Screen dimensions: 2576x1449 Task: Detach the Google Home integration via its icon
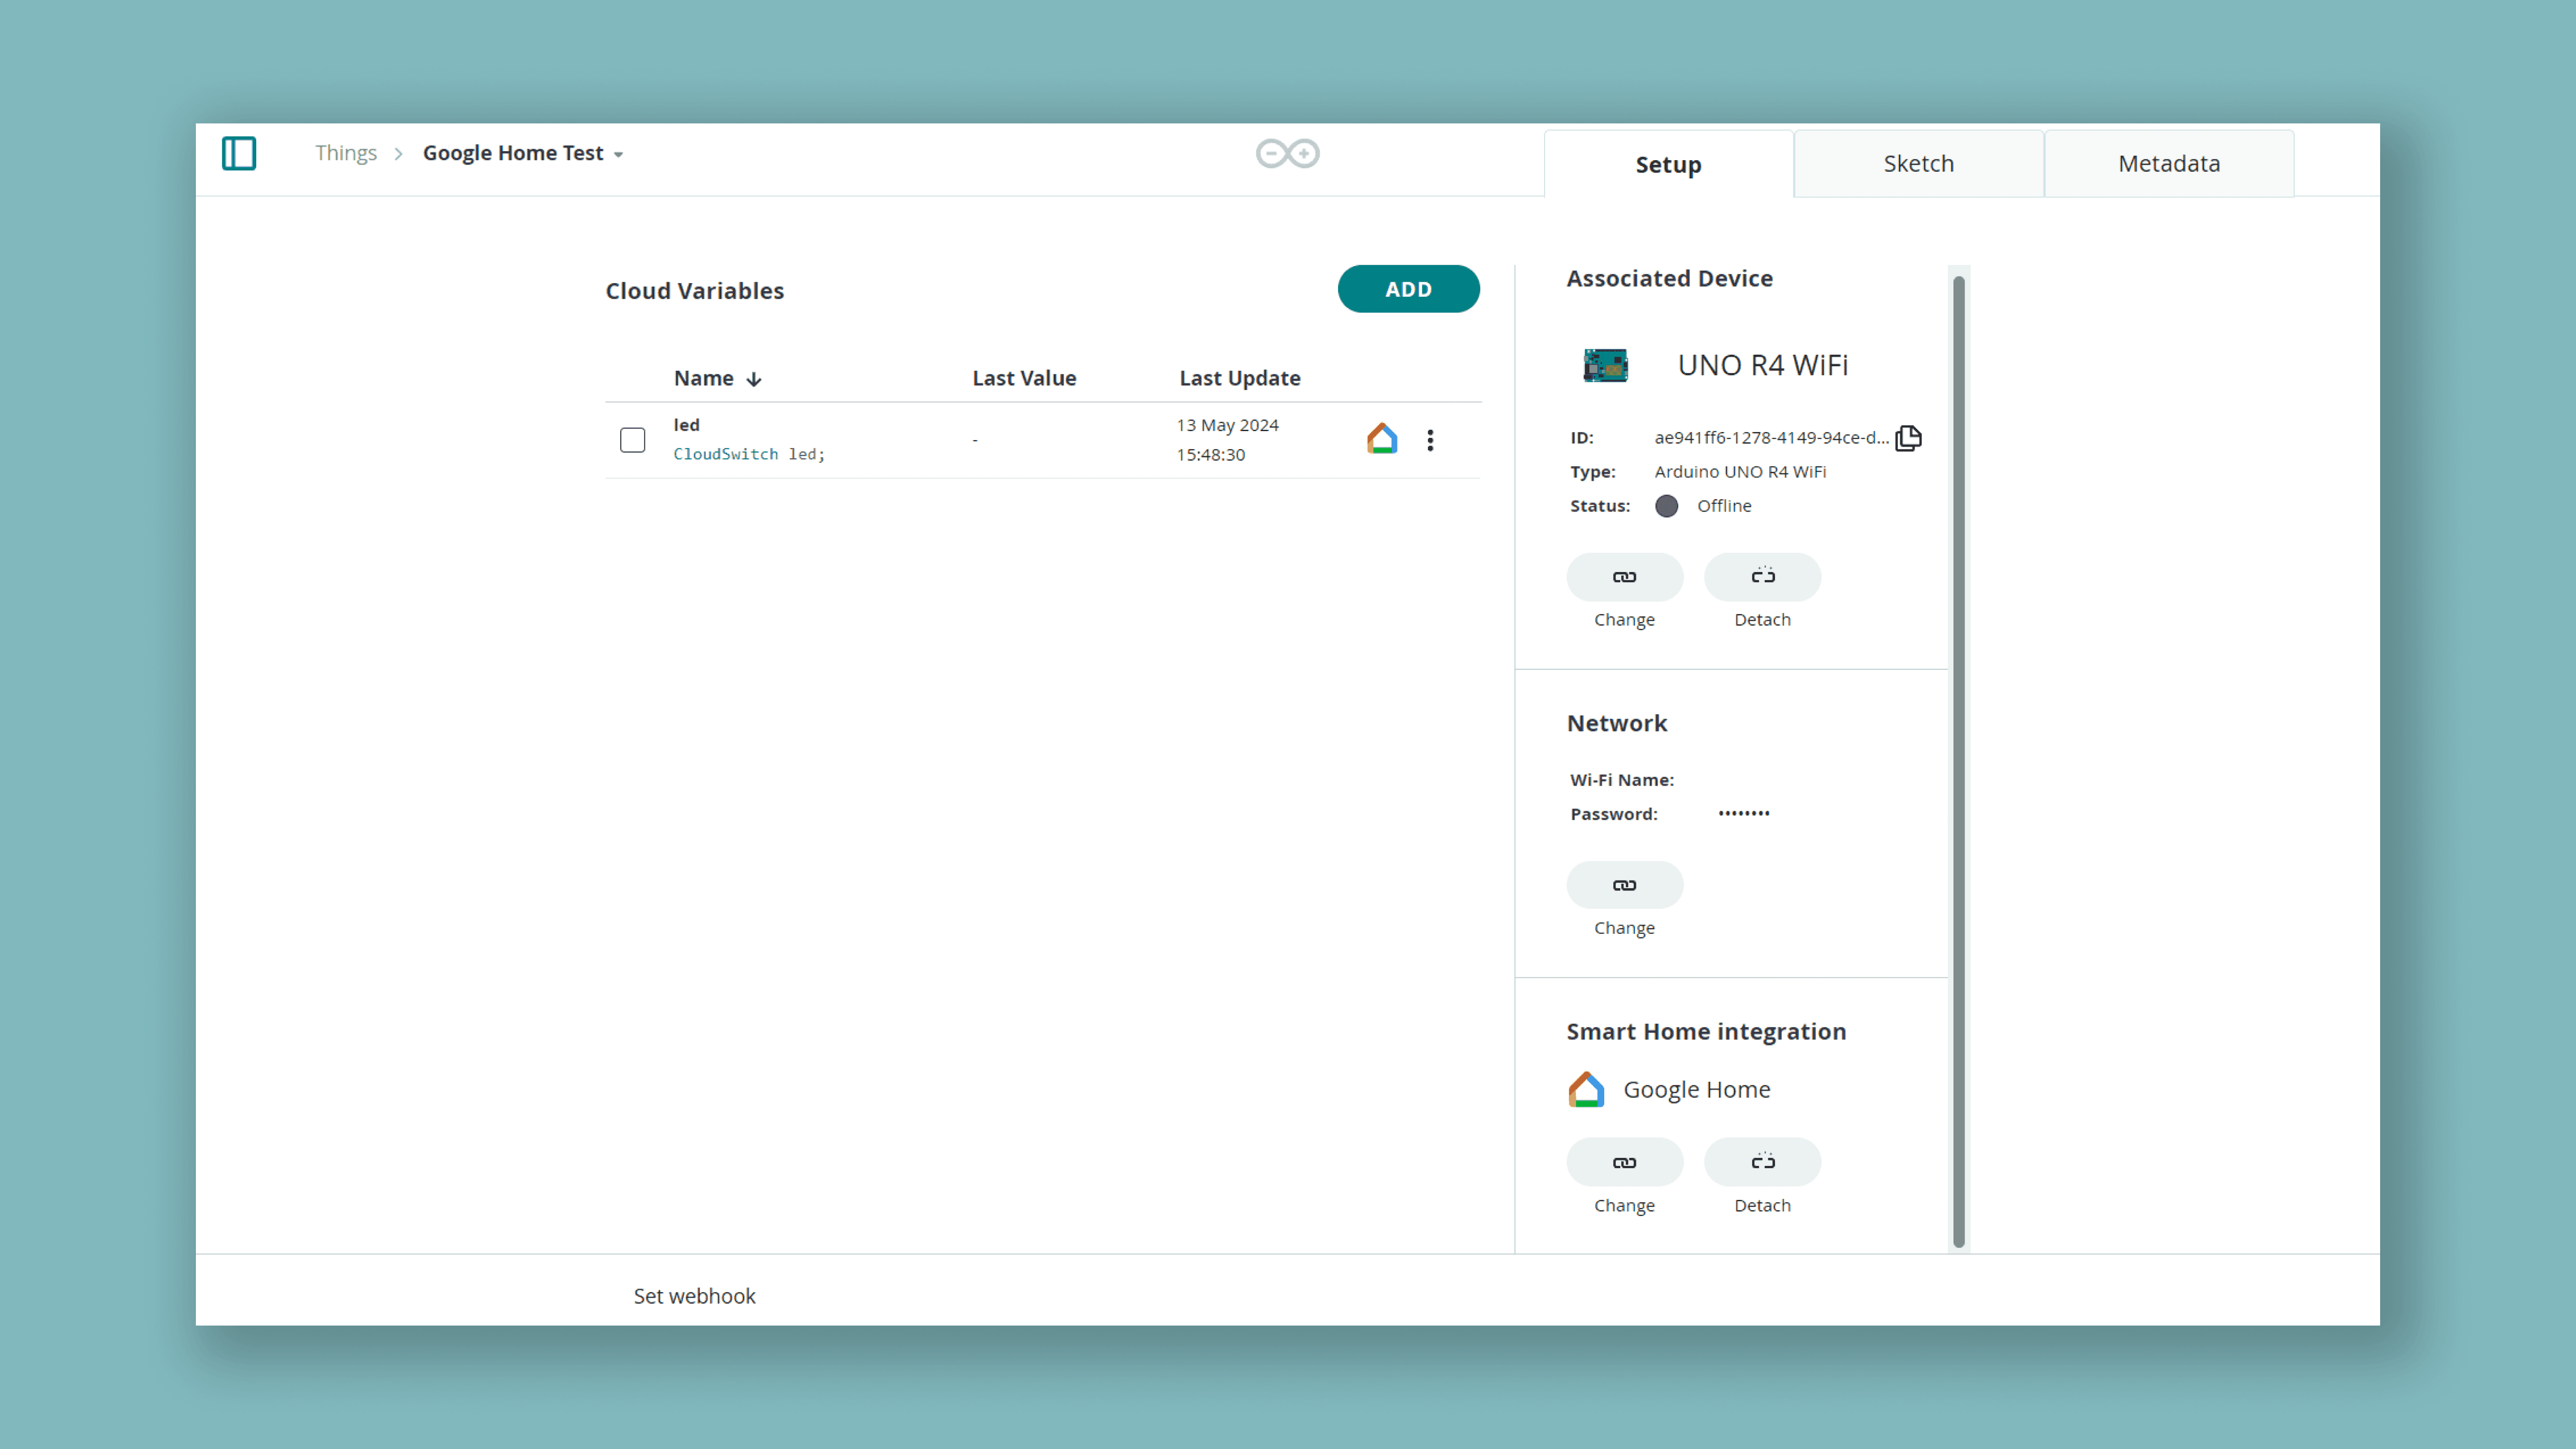[1762, 1162]
